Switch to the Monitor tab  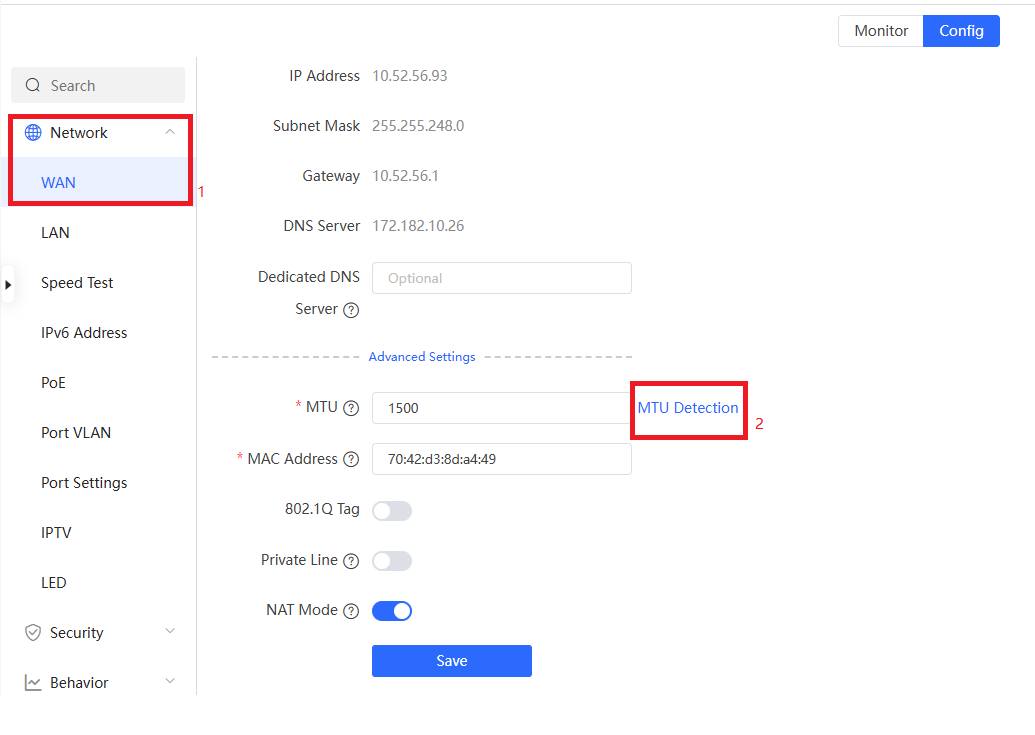pyautogui.click(x=880, y=31)
